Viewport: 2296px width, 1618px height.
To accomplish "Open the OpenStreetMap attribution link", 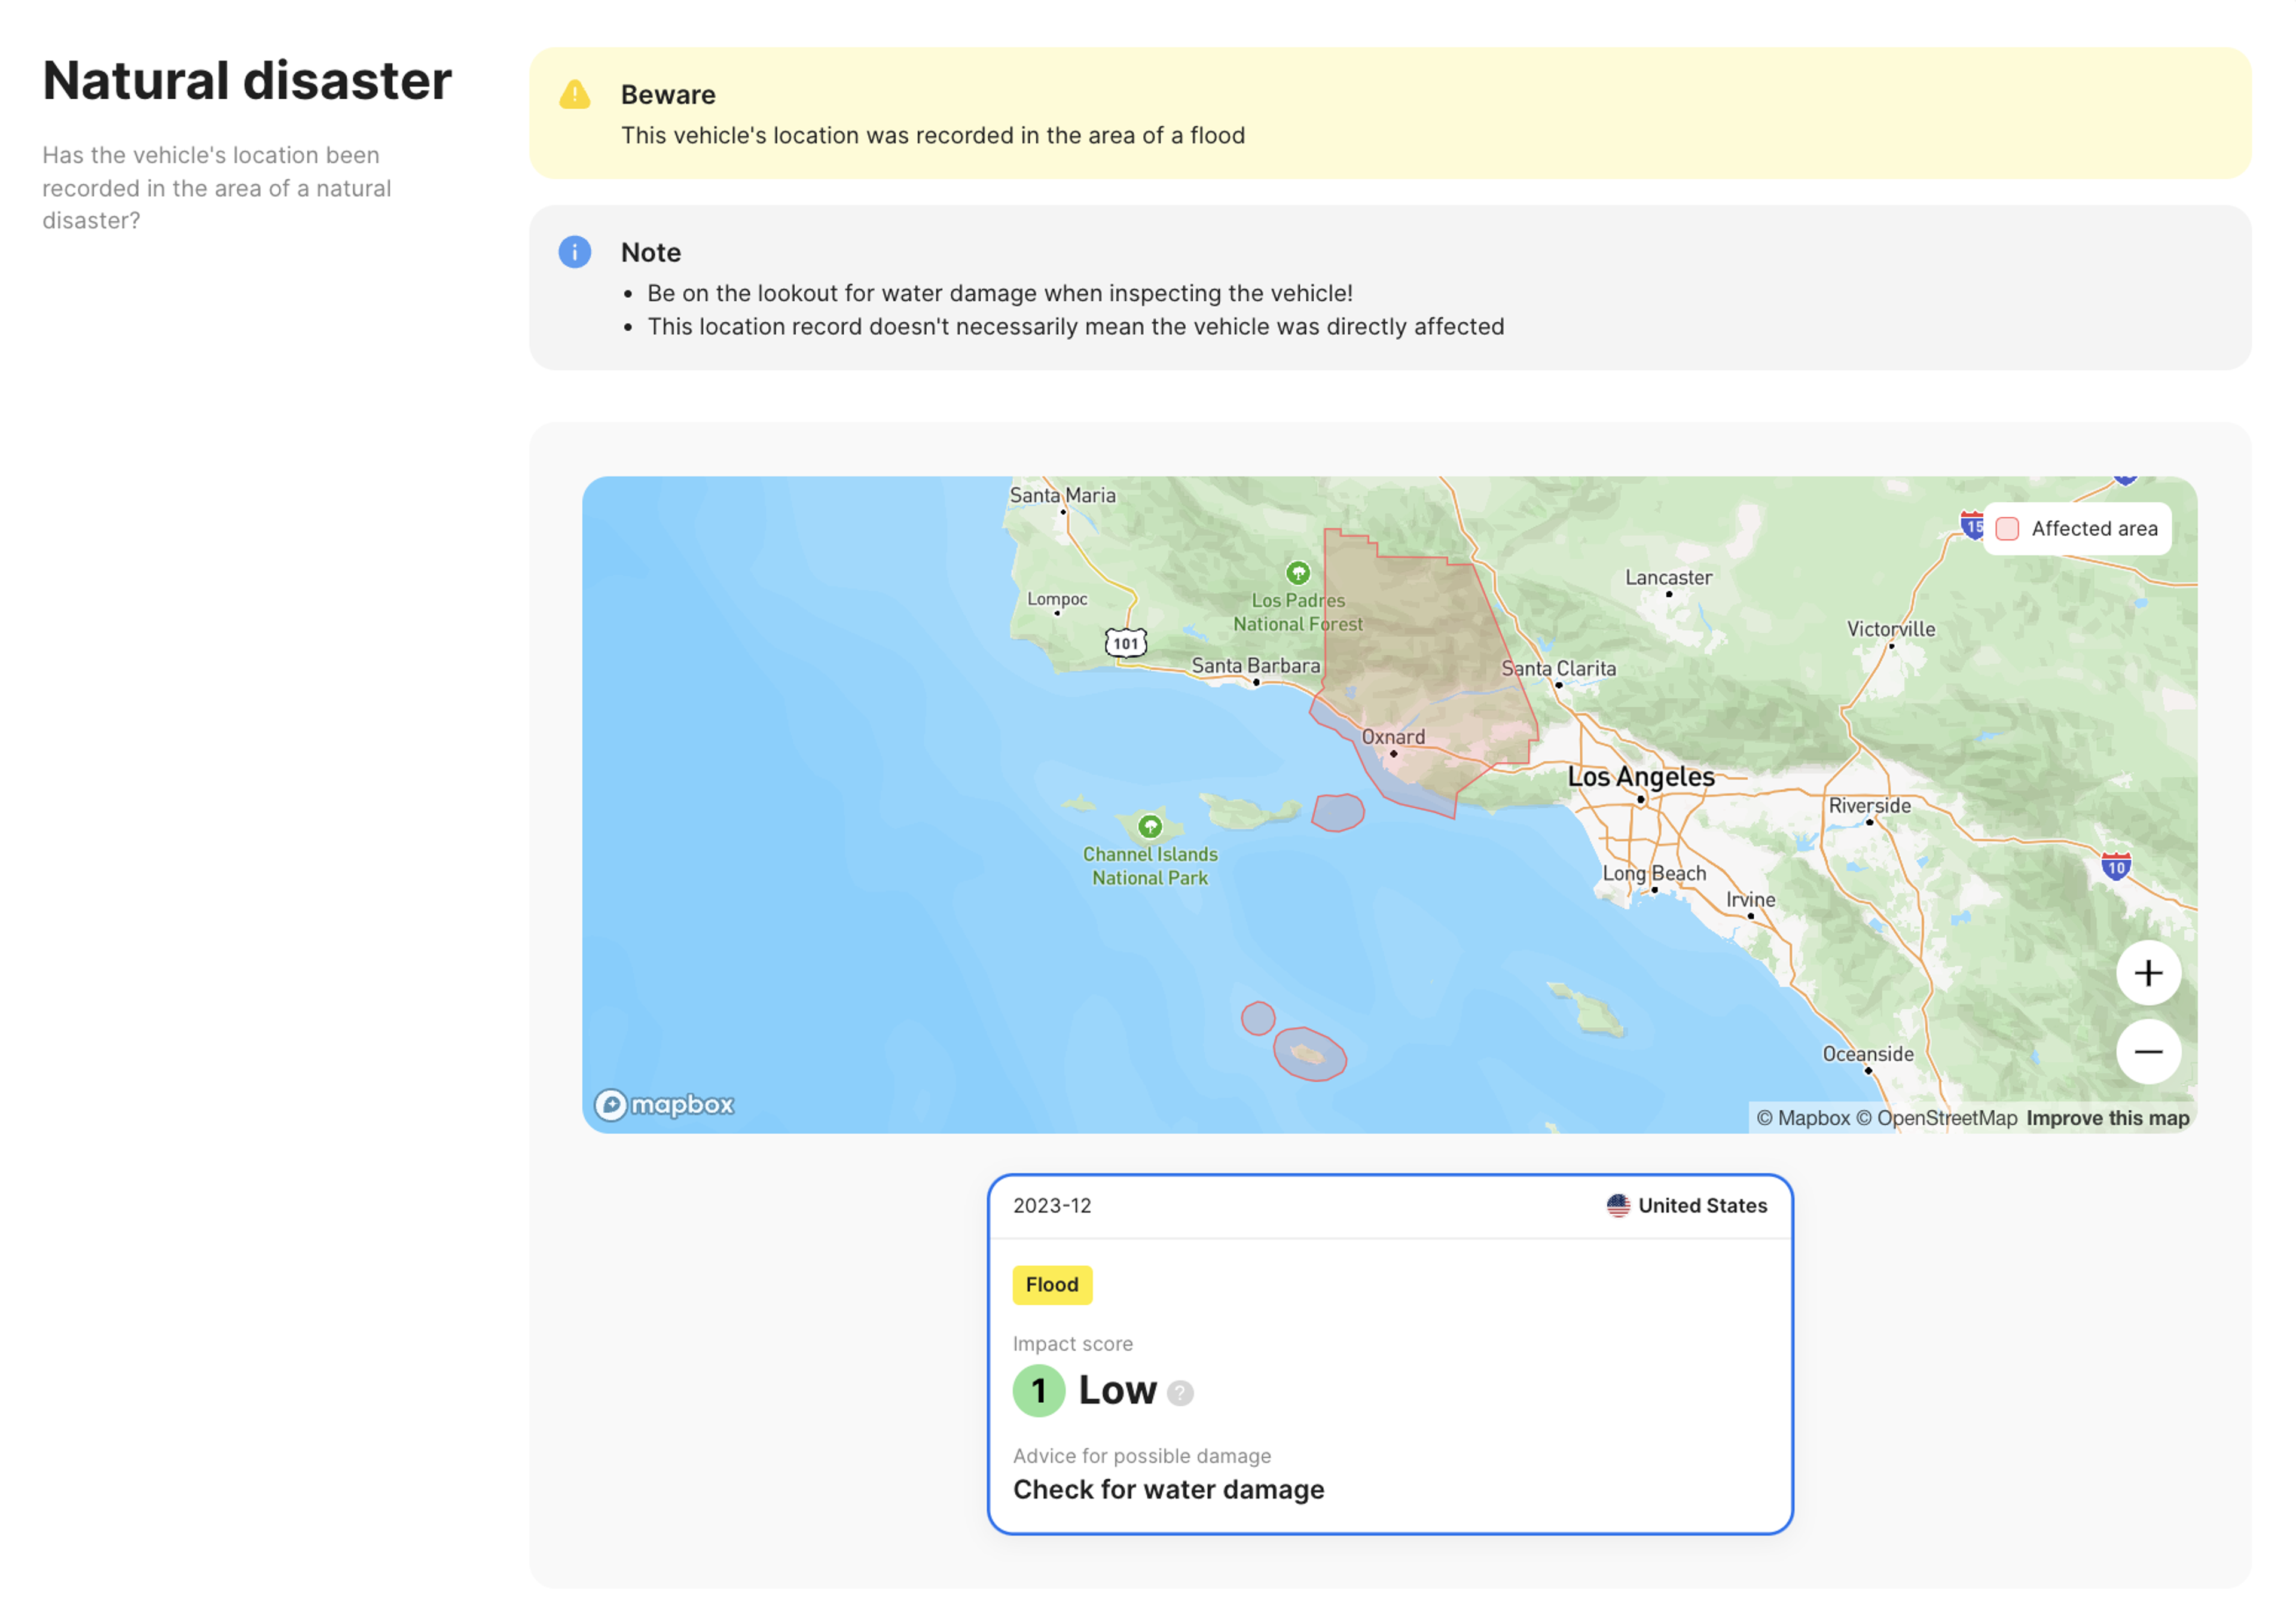I will (1936, 1118).
